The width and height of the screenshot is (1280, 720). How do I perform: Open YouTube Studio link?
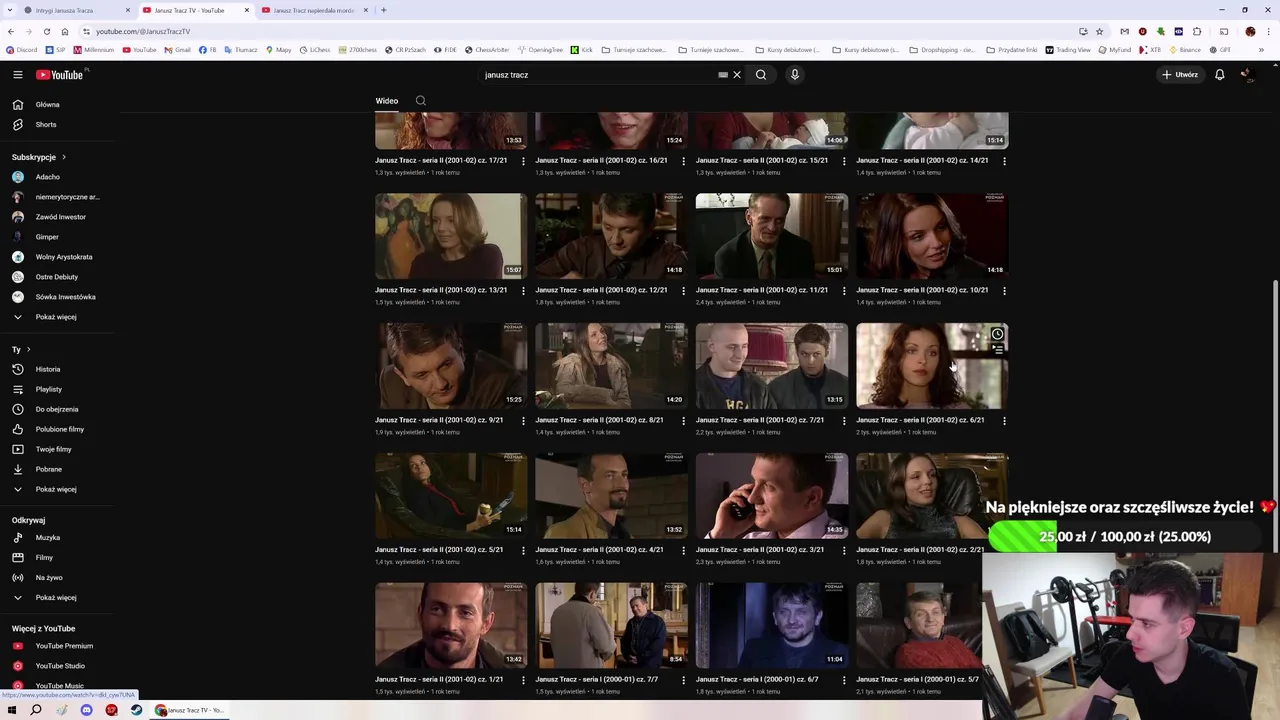pyautogui.click(x=60, y=666)
